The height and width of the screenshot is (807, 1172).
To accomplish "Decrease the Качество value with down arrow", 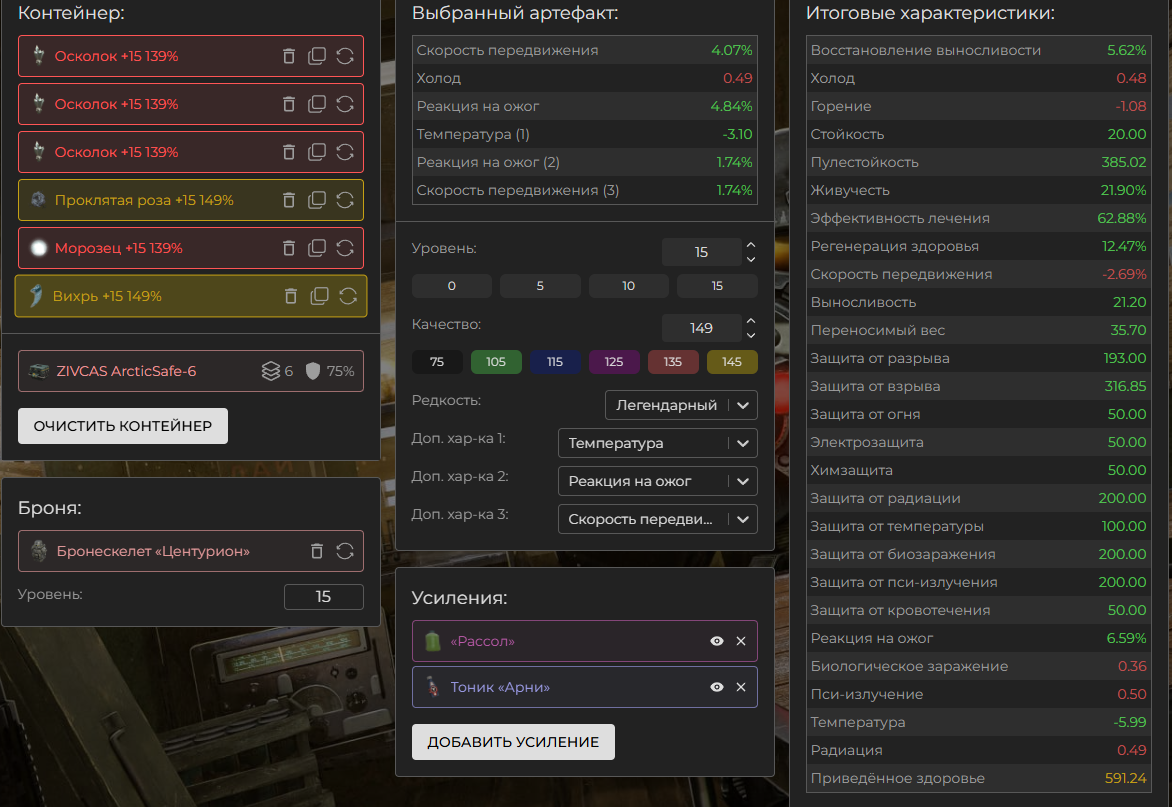I will click(751, 336).
